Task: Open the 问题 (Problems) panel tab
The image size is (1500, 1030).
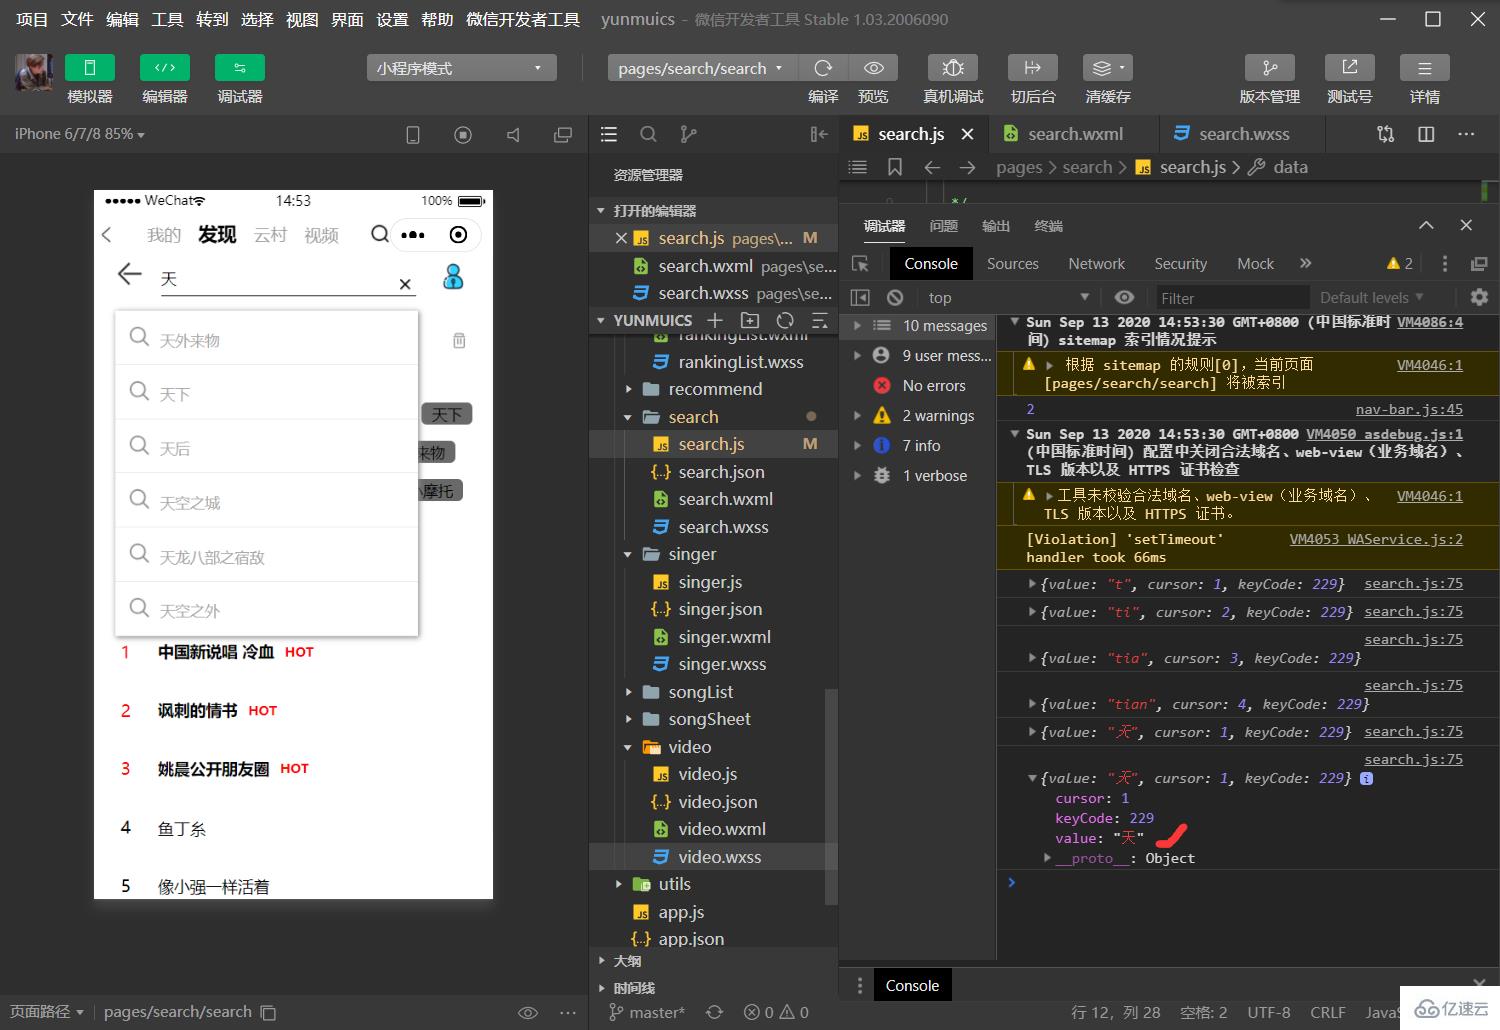Action: click(943, 226)
